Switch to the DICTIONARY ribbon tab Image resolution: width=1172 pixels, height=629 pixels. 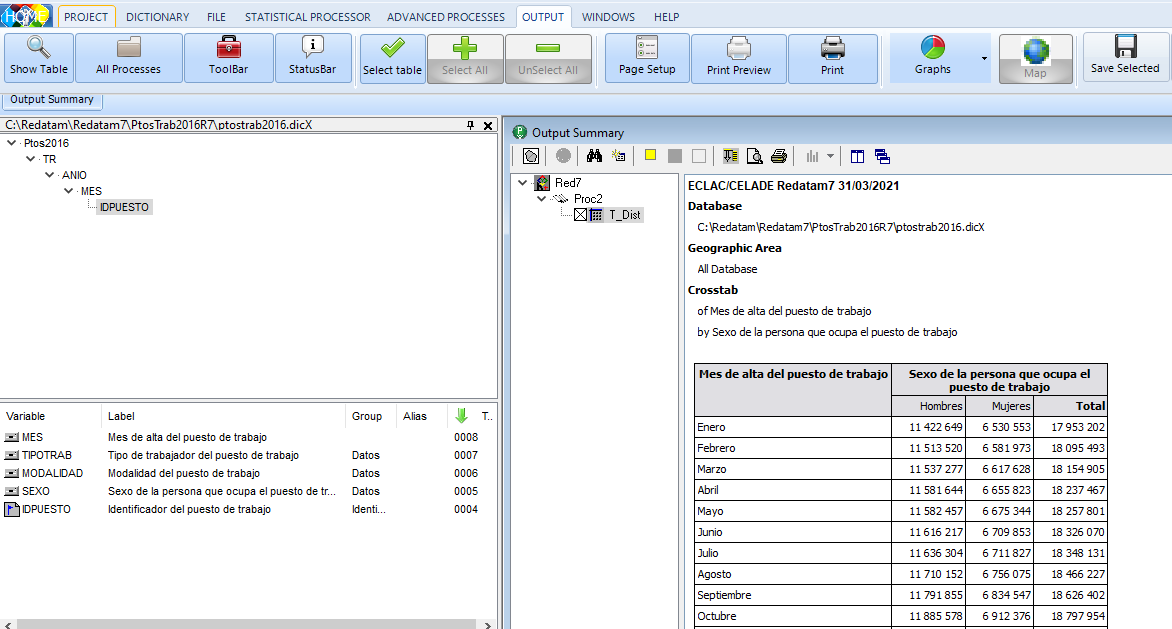click(x=157, y=17)
